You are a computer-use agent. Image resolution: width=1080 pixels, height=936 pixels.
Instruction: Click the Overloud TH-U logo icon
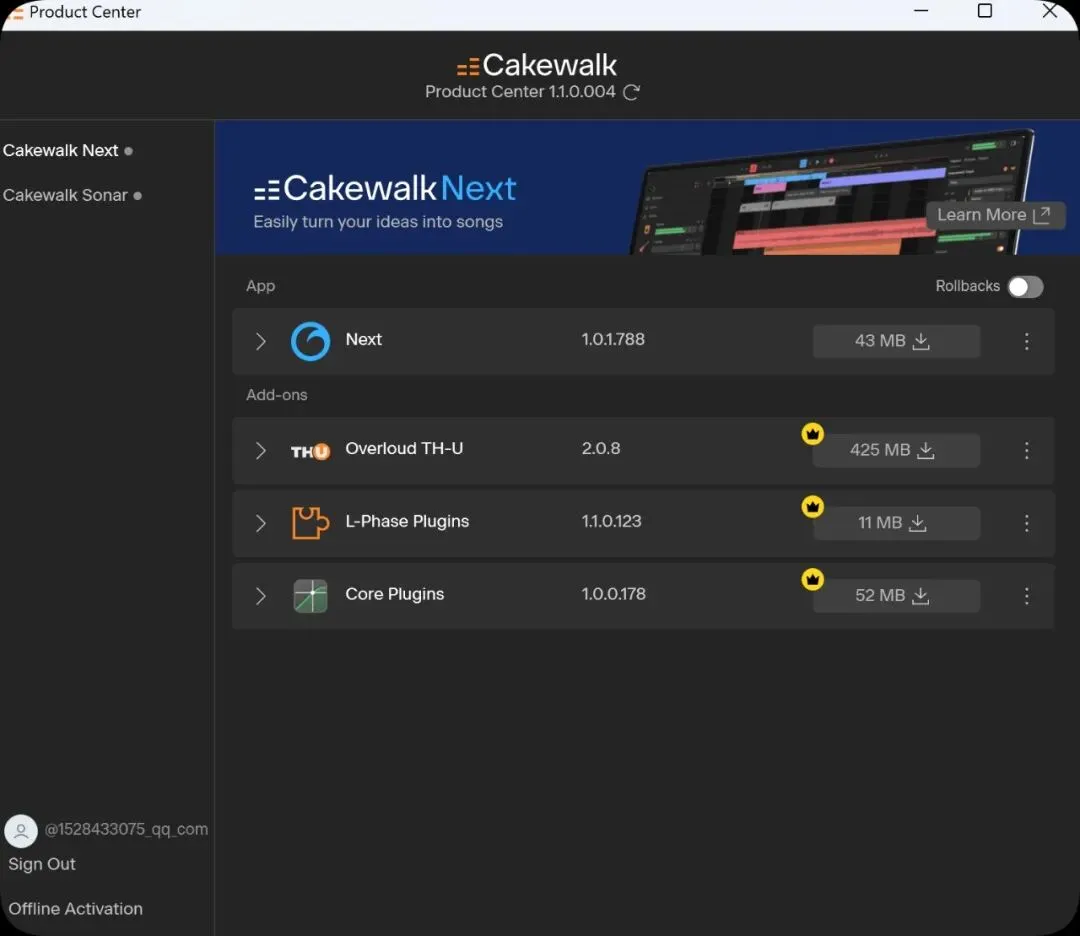(x=311, y=452)
